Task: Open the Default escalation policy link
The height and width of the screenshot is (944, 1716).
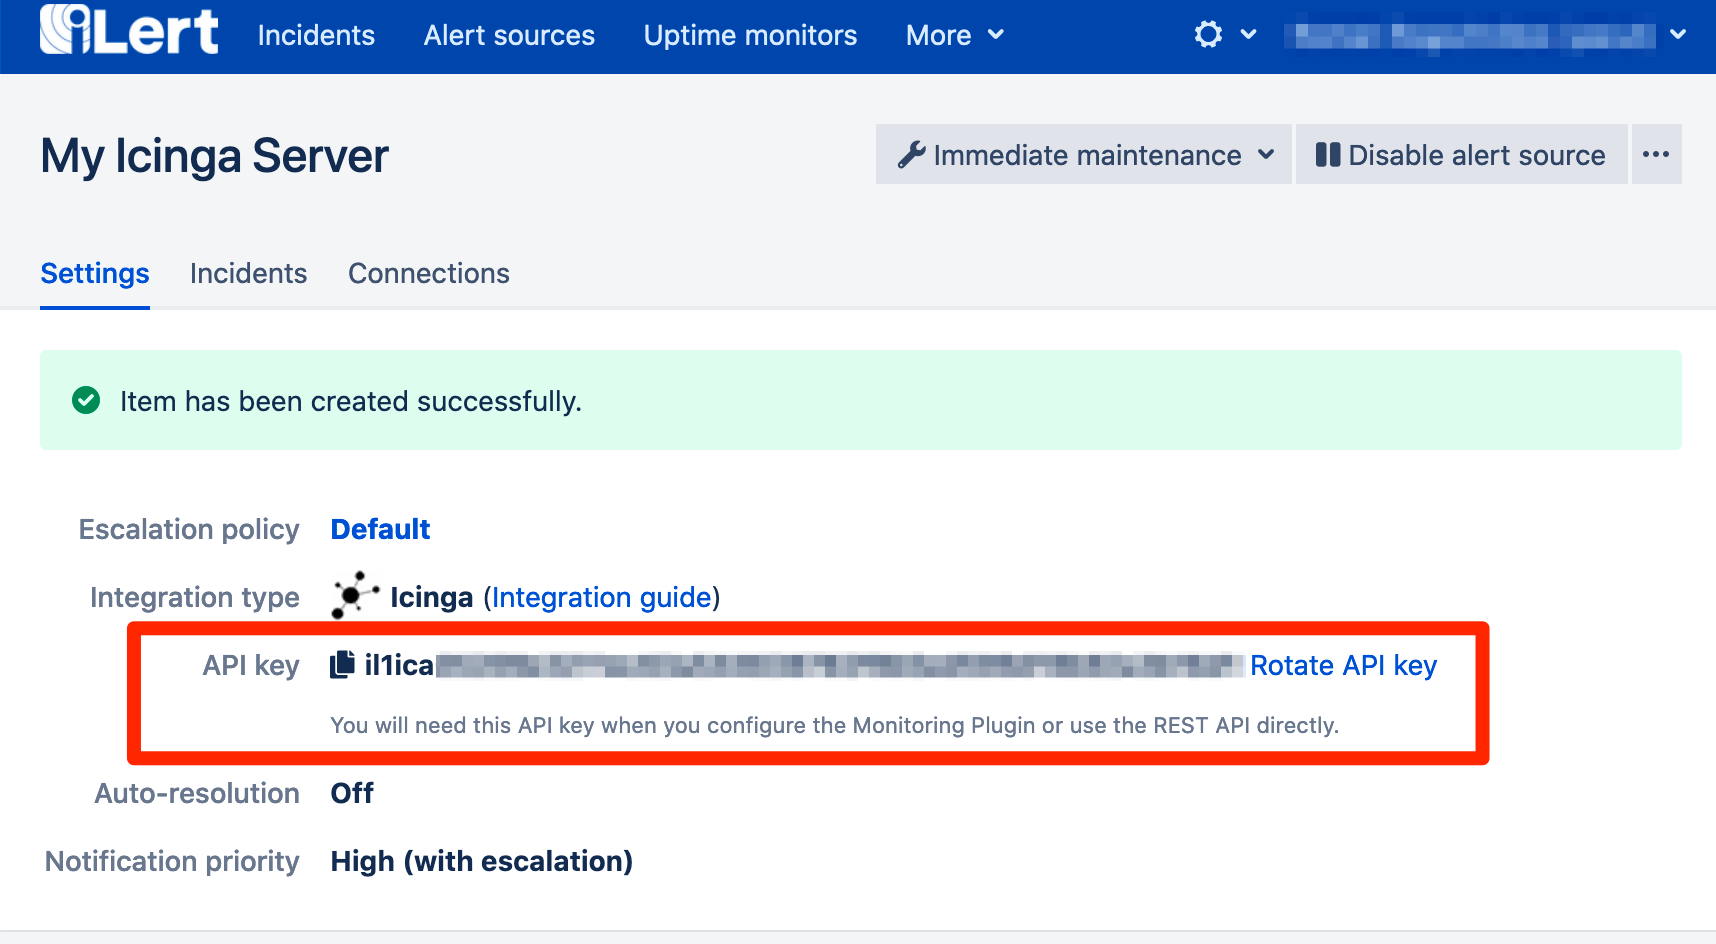Action: tap(380, 529)
